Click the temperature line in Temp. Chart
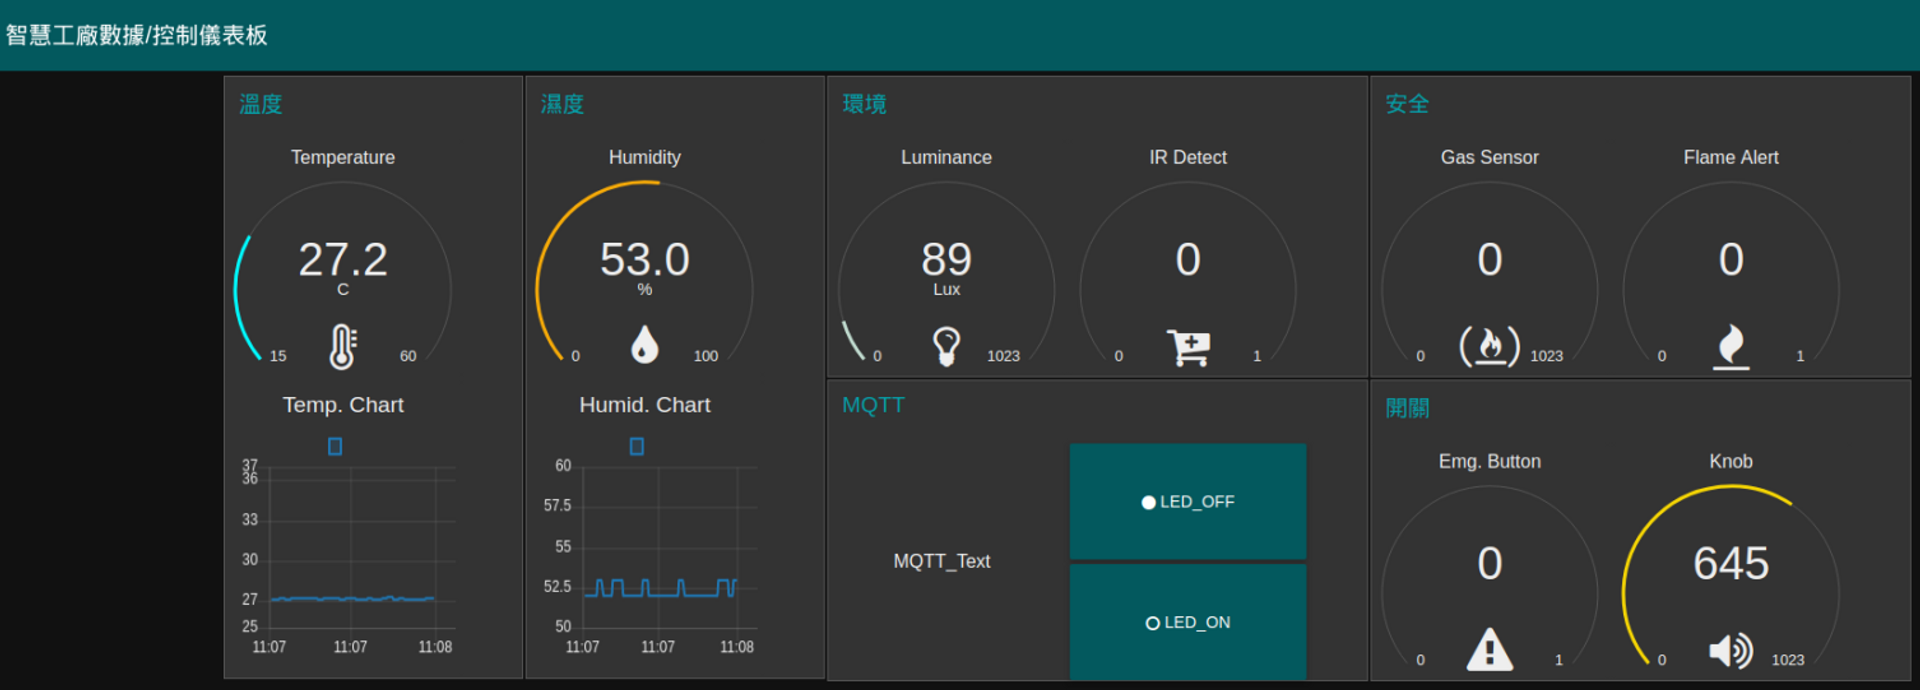Image resolution: width=1920 pixels, height=690 pixels. pos(352,599)
